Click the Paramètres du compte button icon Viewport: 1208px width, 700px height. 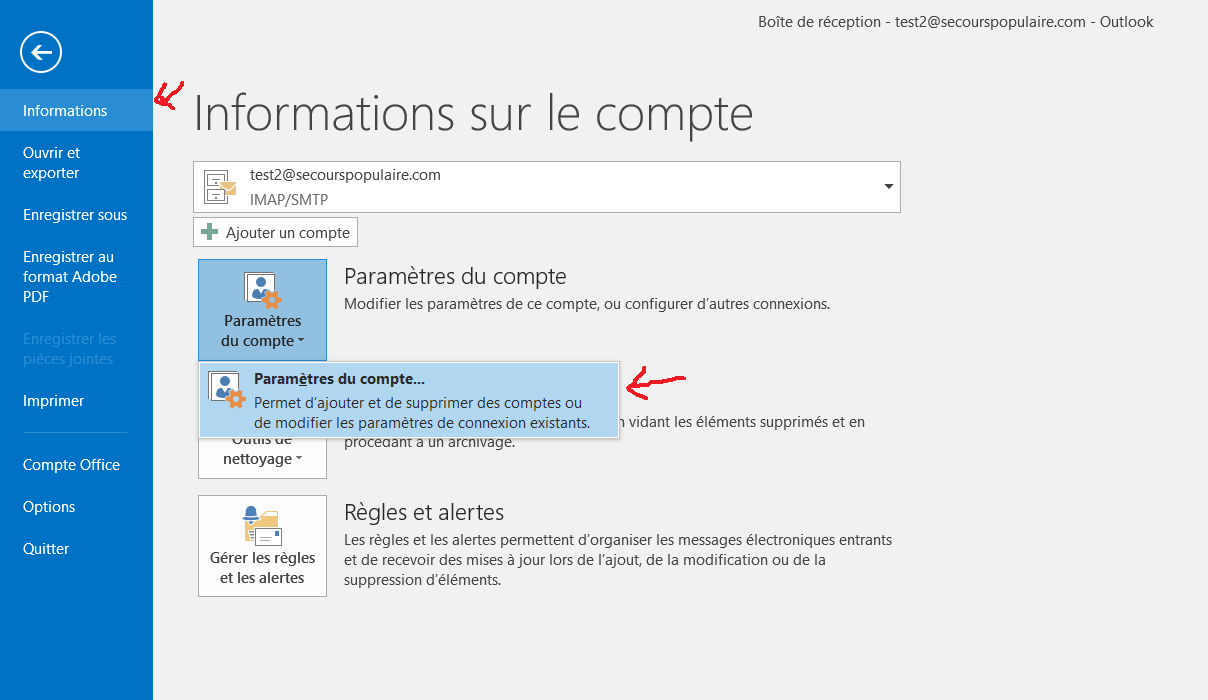pos(262,290)
